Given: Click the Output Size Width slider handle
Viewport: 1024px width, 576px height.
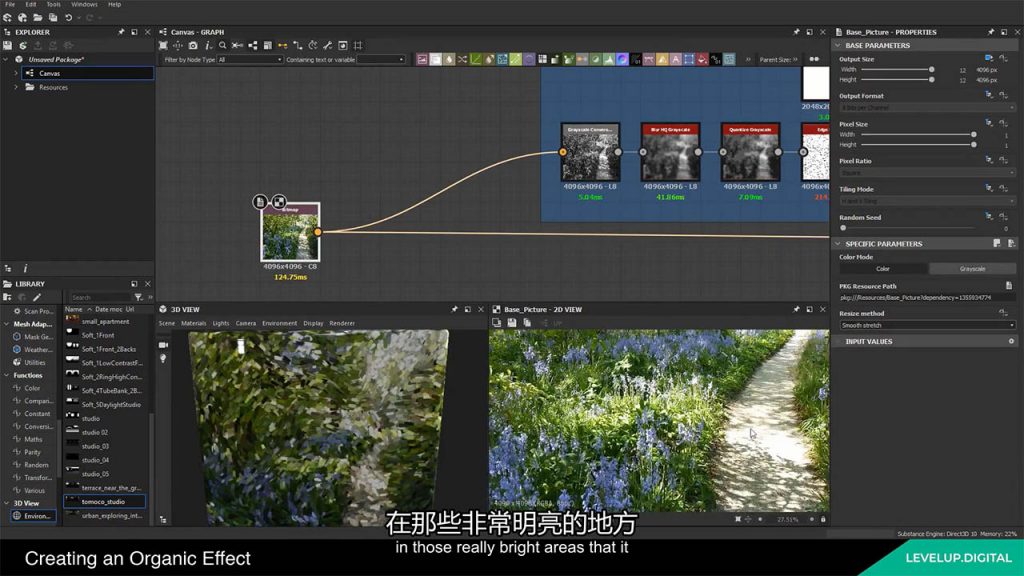Looking at the screenshot, I should [x=931, y=70].
